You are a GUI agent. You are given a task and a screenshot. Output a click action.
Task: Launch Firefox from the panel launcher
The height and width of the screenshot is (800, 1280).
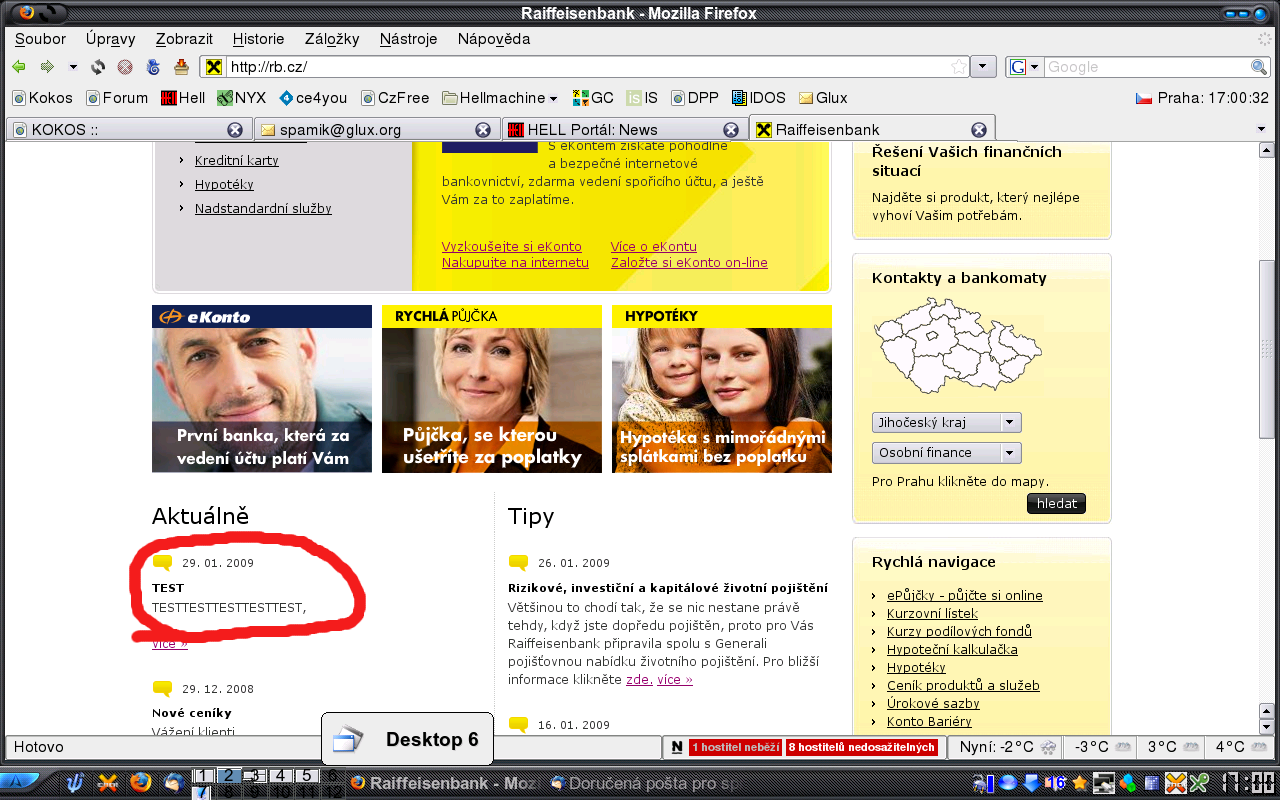140,782
